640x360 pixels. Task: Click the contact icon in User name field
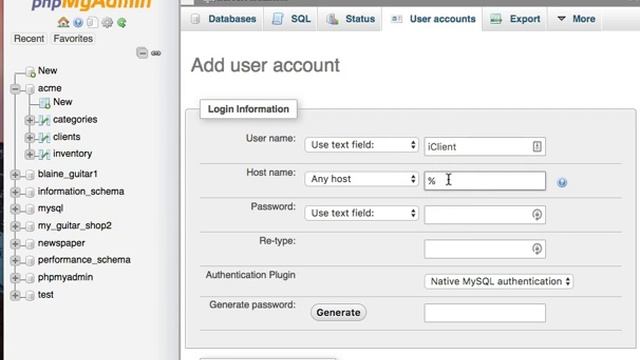[x=537, y=147]
